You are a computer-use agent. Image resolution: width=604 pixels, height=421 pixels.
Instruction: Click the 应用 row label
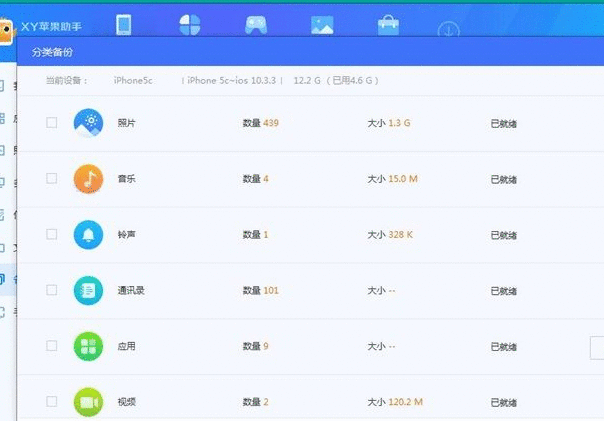[x=126, y=346]
